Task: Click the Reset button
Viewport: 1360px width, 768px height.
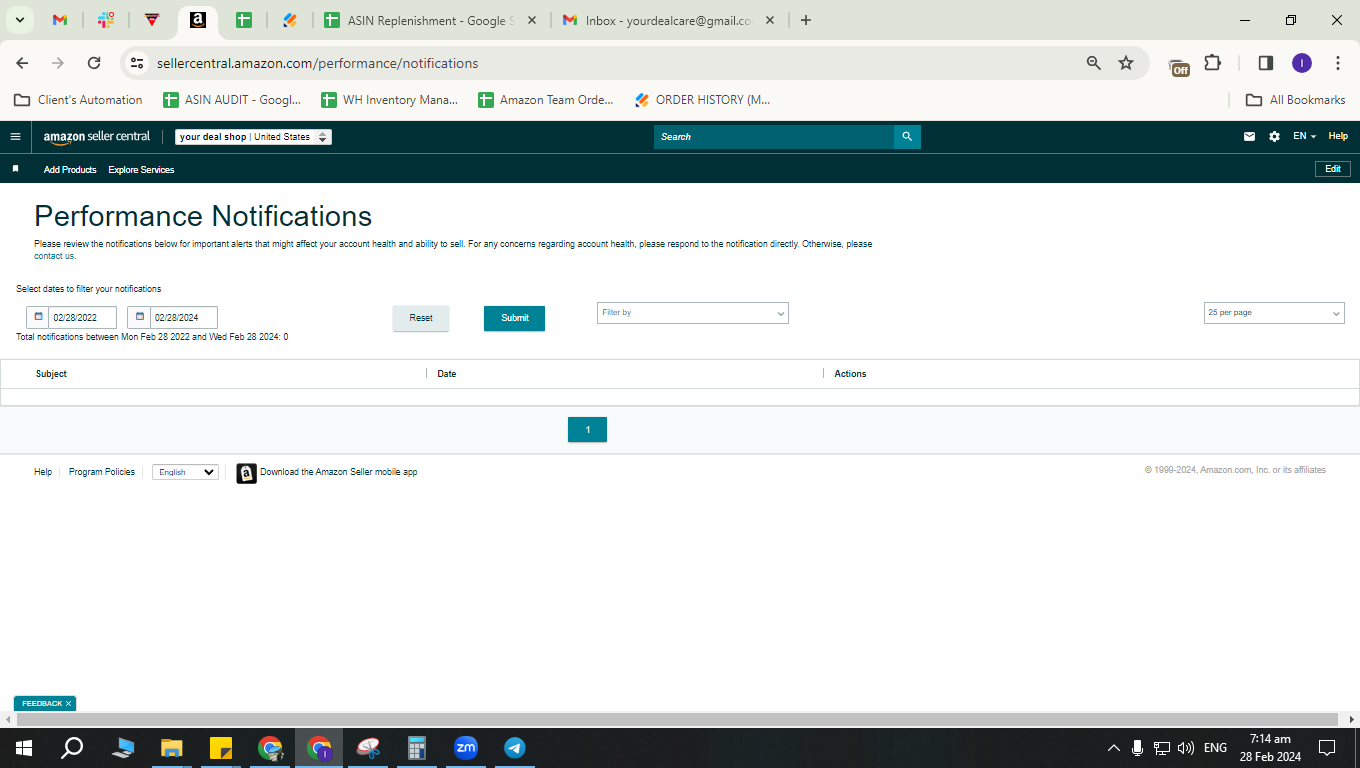Action: click(x=421, y=318)
